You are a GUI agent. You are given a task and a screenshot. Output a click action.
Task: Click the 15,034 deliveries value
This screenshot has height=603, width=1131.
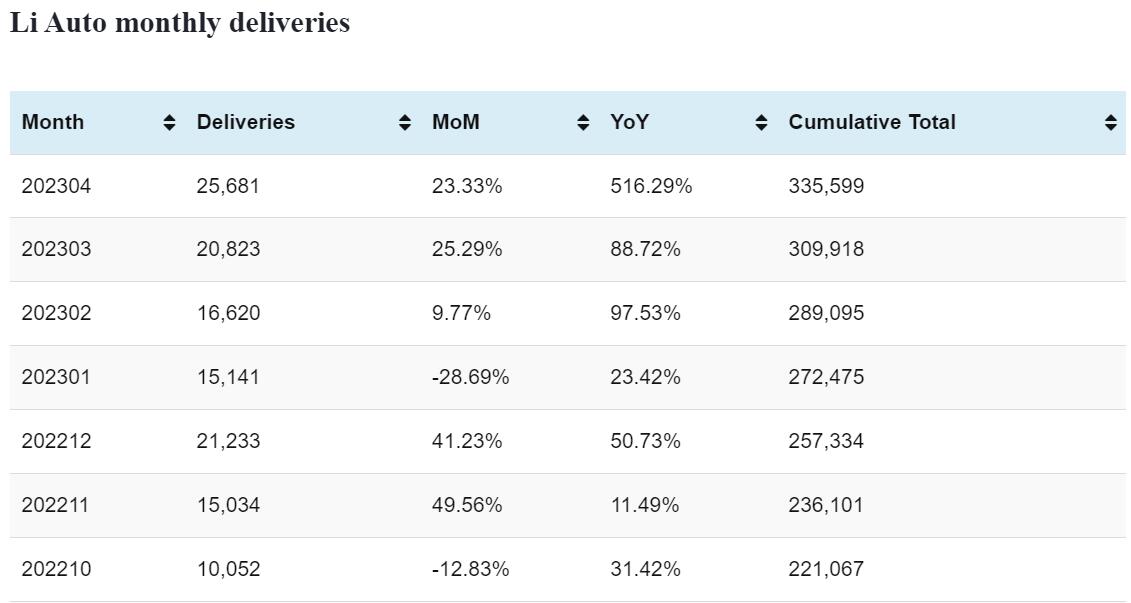point(228,505)
